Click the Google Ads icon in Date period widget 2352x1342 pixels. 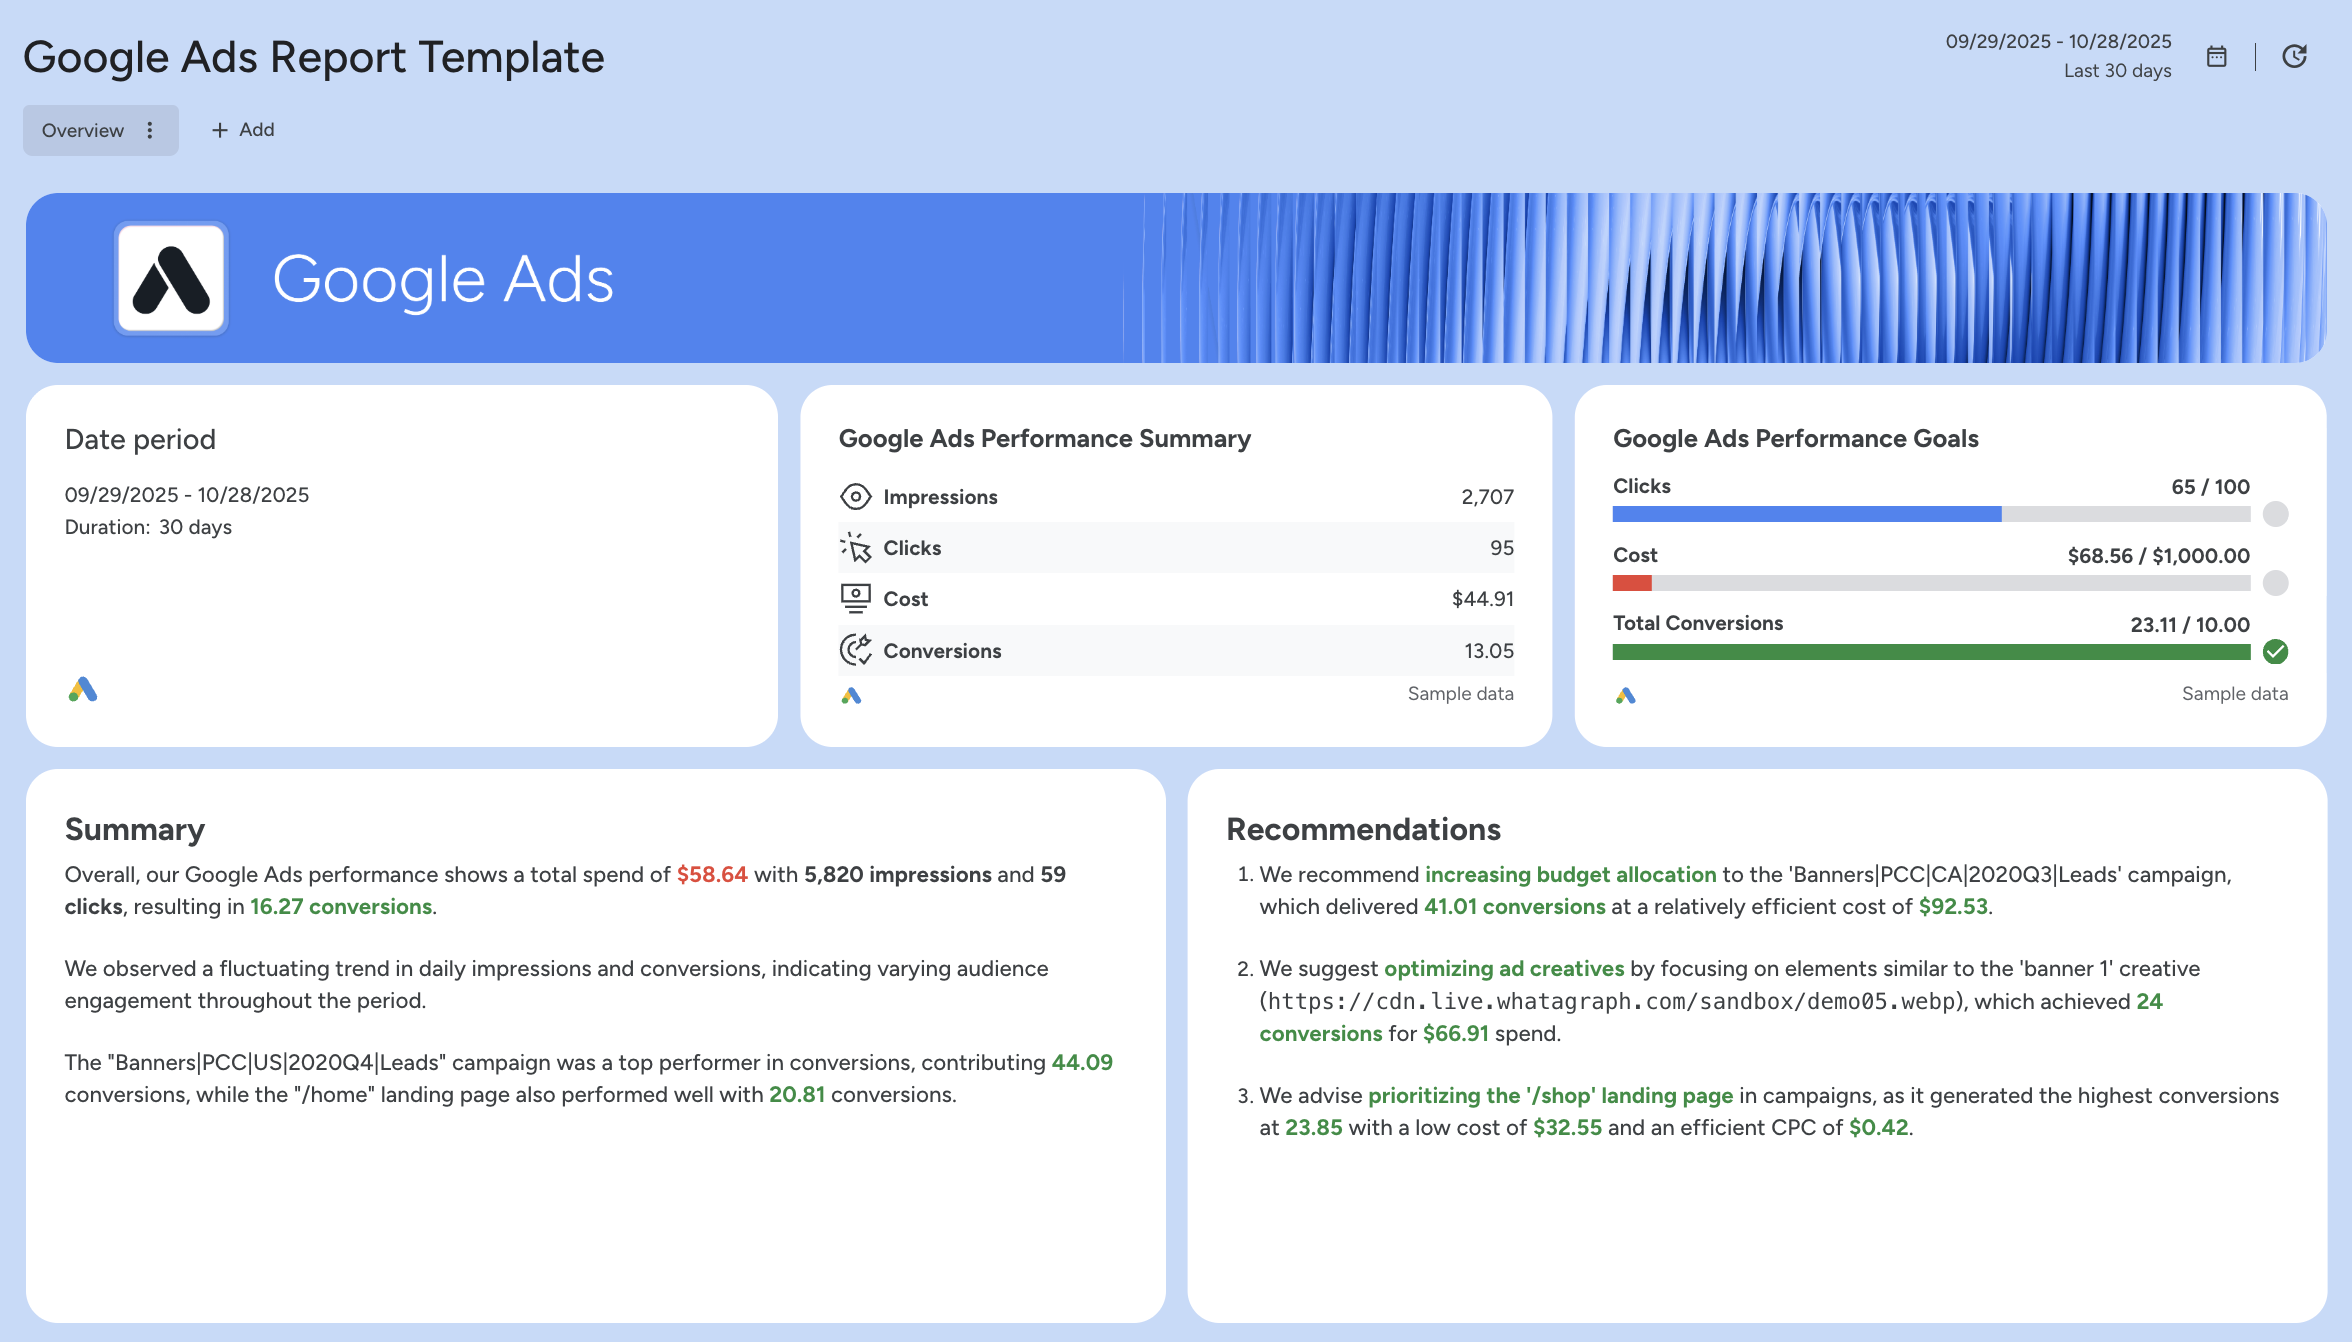pyautogui.click(x=83, y=689)
